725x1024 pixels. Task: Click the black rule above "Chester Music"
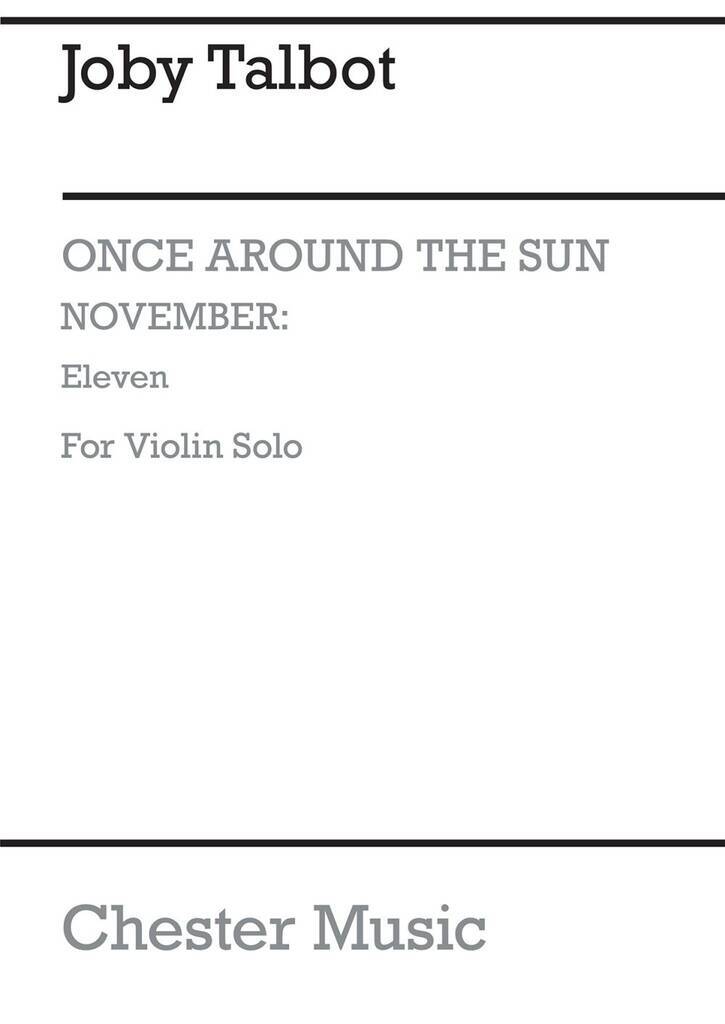pyautogui.click(x=362, y=844)
